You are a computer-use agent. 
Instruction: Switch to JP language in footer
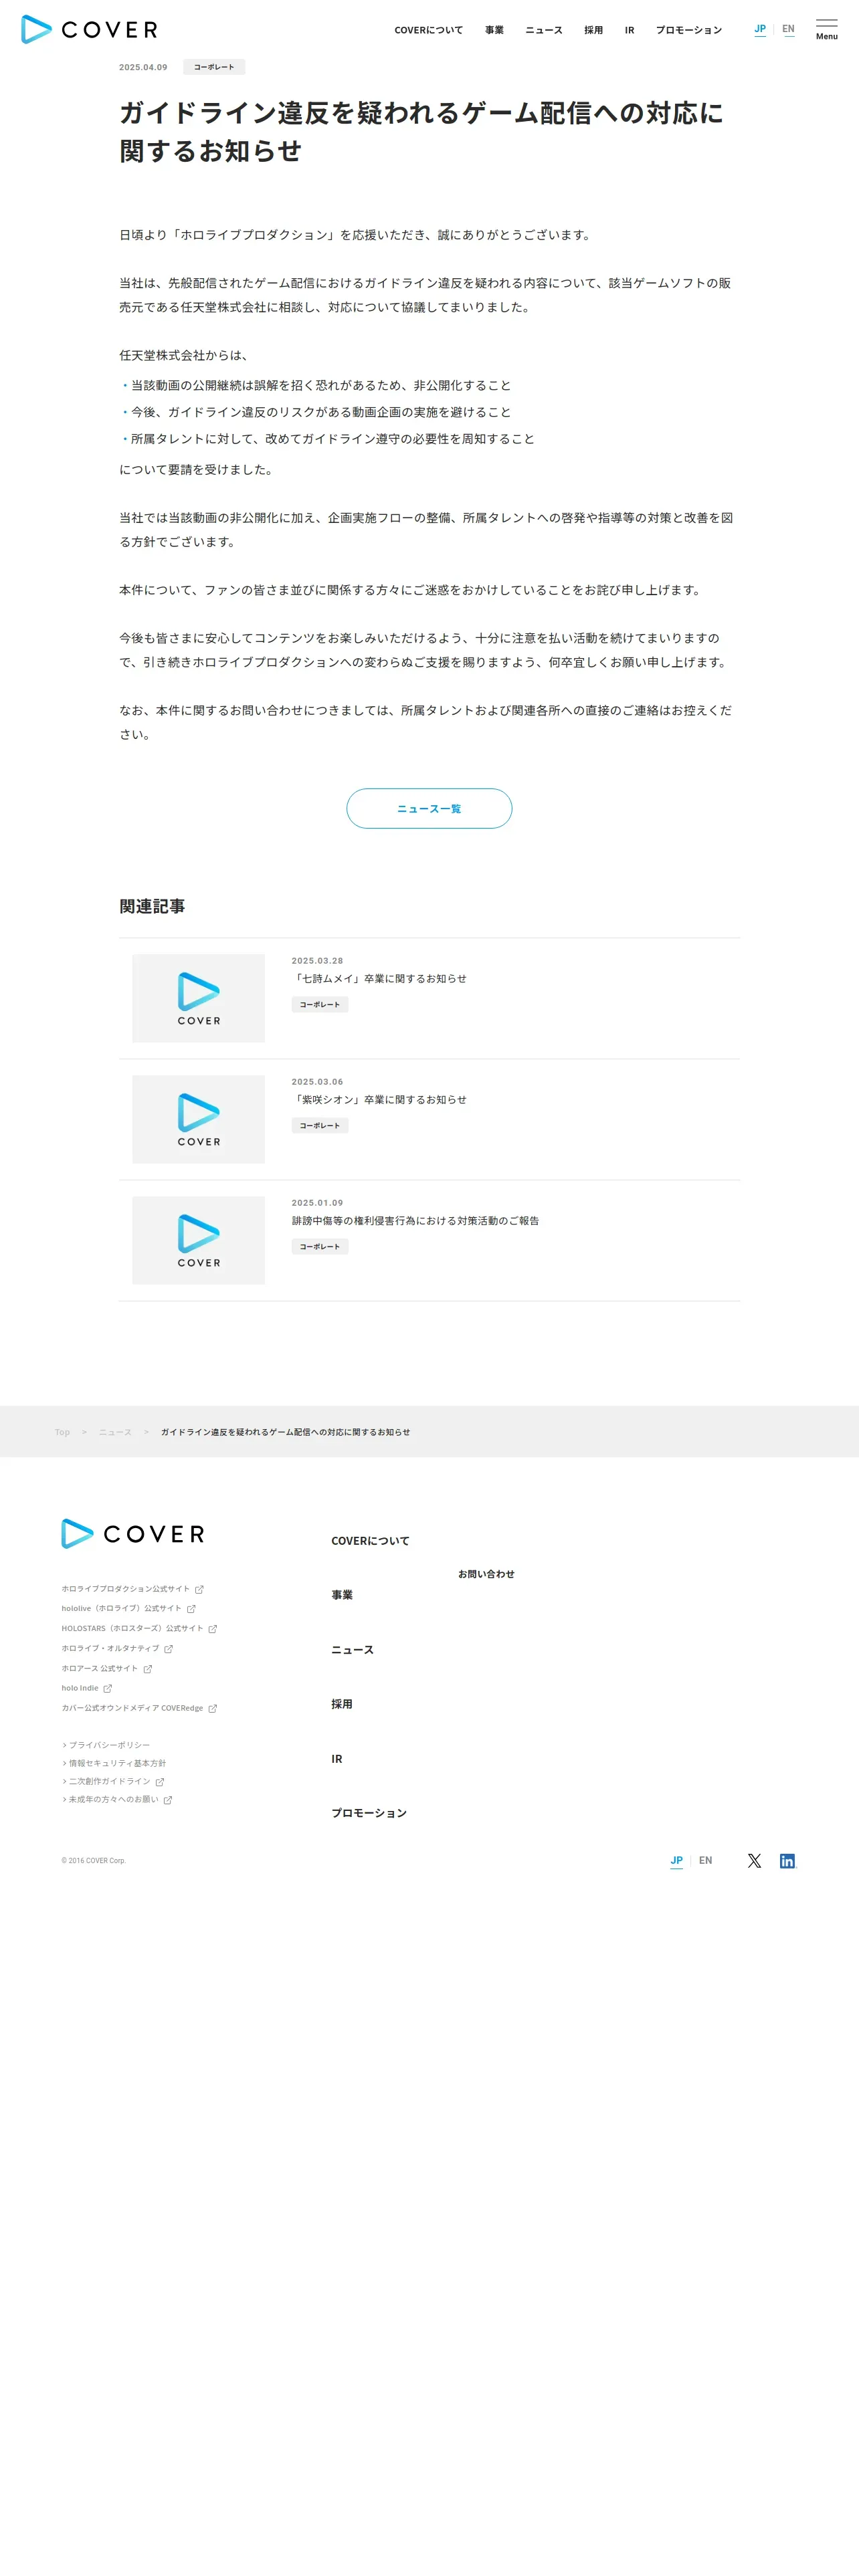tap(676, 1860)
